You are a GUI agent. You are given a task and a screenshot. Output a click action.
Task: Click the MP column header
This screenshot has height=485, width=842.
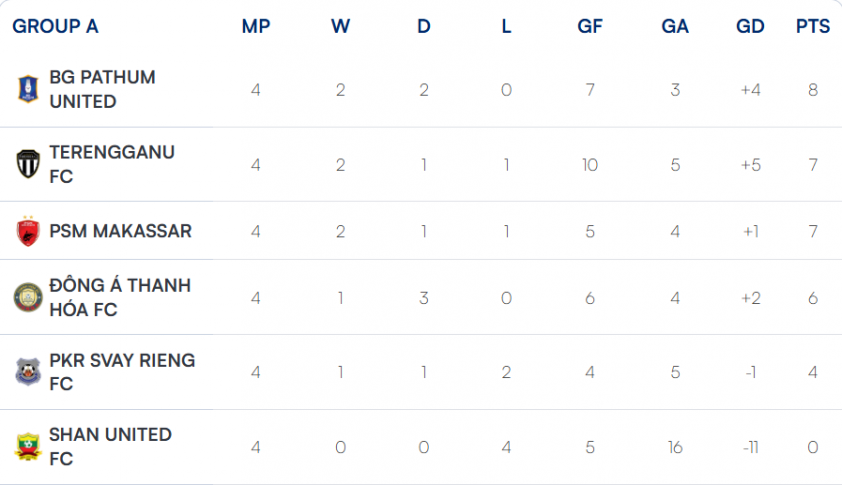(x=256, y=26)
